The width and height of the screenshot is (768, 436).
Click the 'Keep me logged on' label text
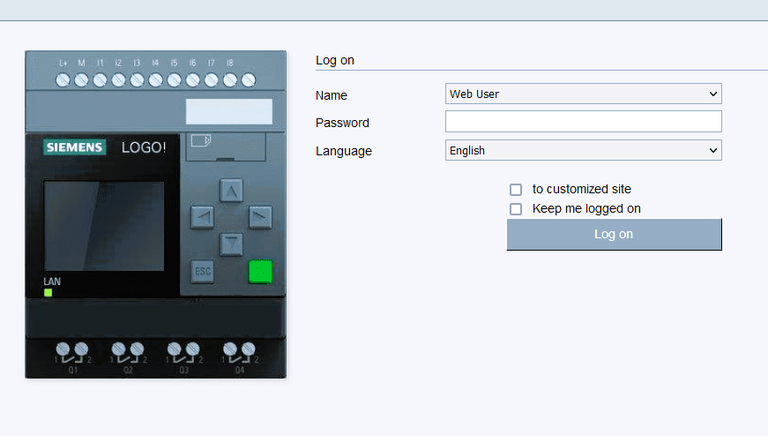click(x=586, y=209)
